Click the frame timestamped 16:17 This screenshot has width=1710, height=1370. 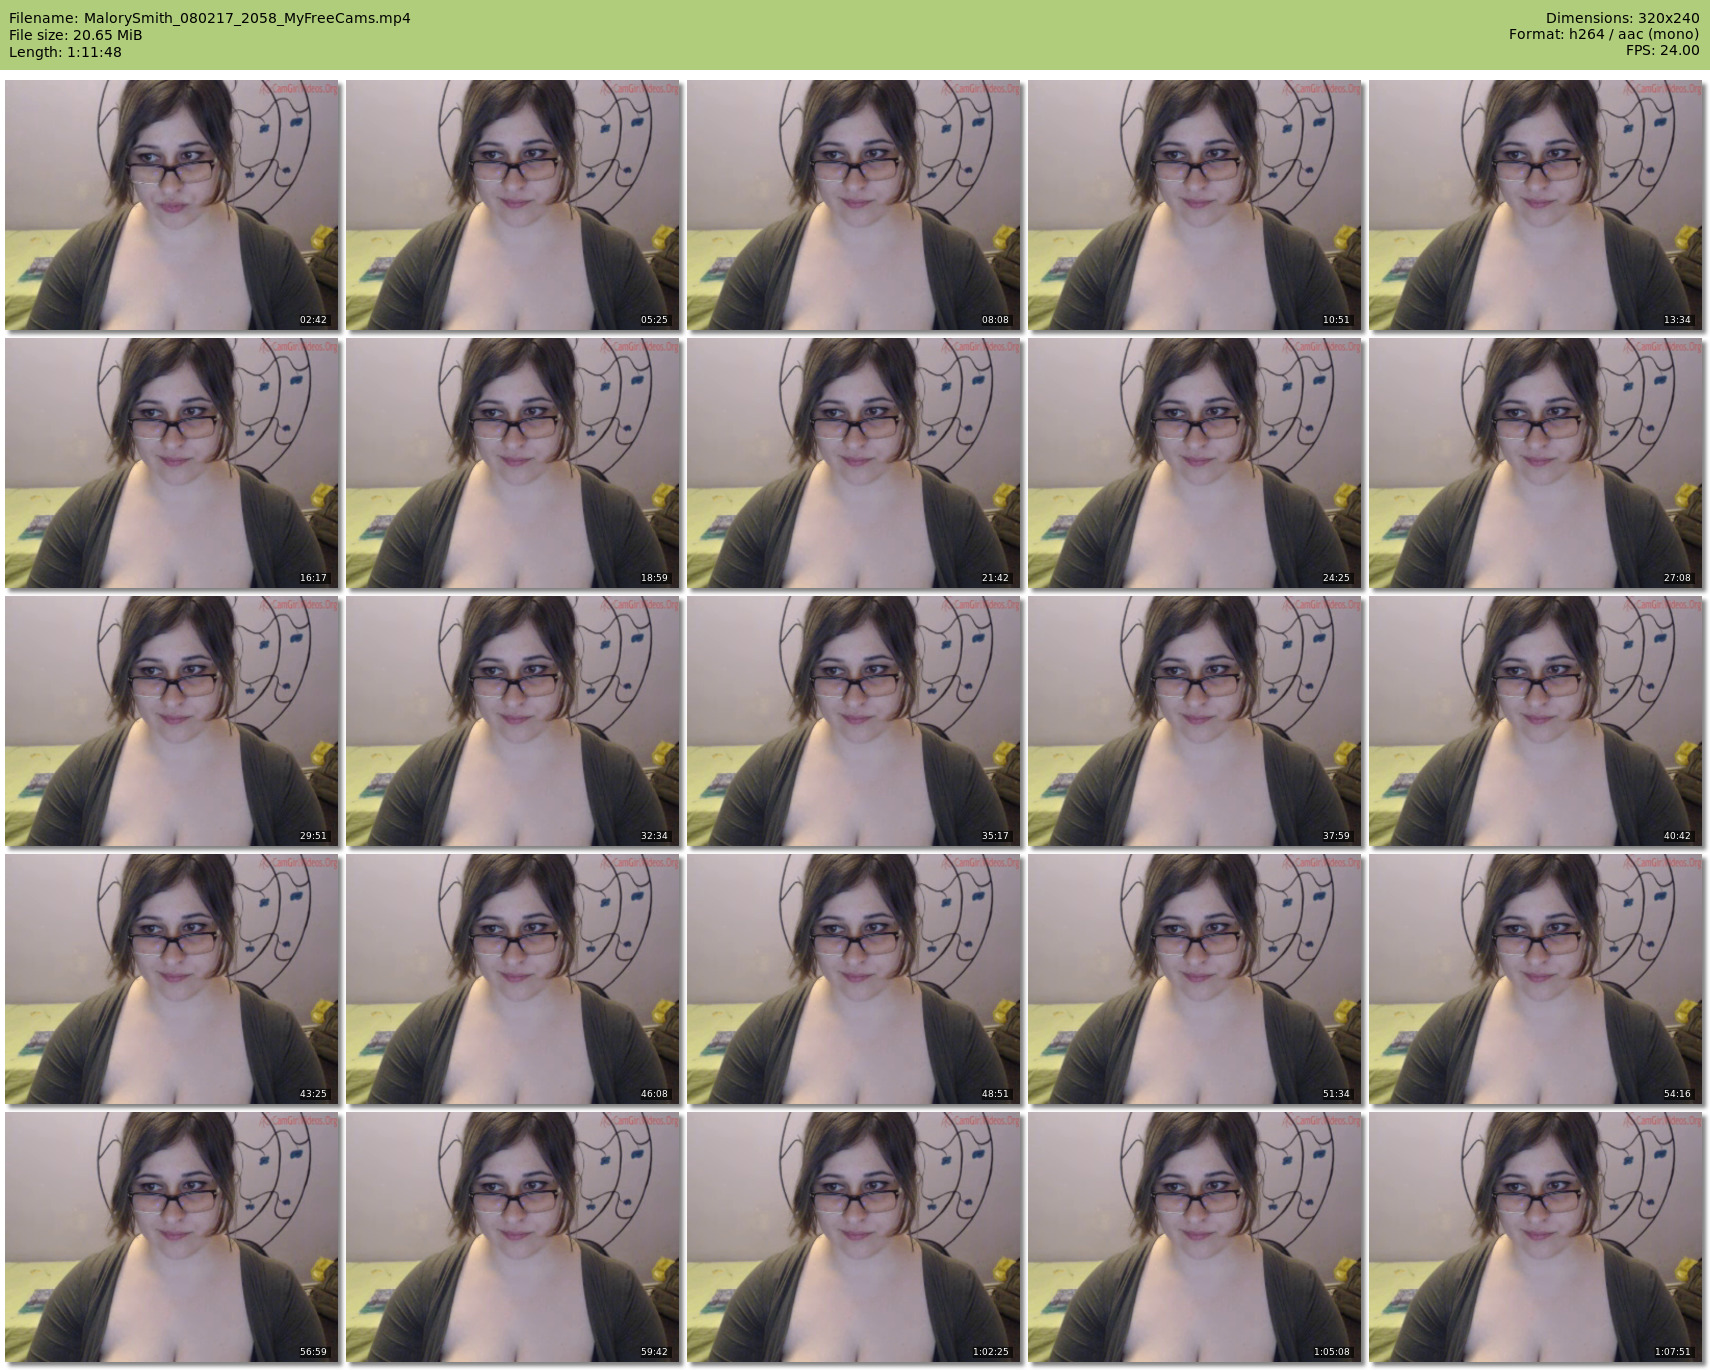click(172, 463)
